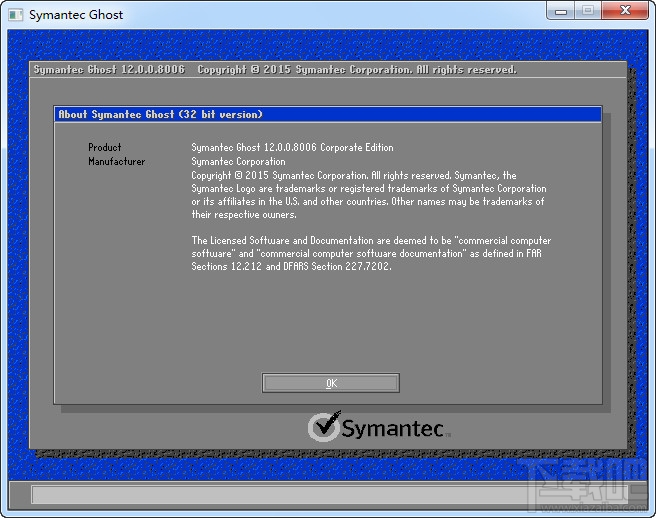656x518 pixels.
Task: Maximize the Symantec Ghost window
Action: (x=588, y=10)
